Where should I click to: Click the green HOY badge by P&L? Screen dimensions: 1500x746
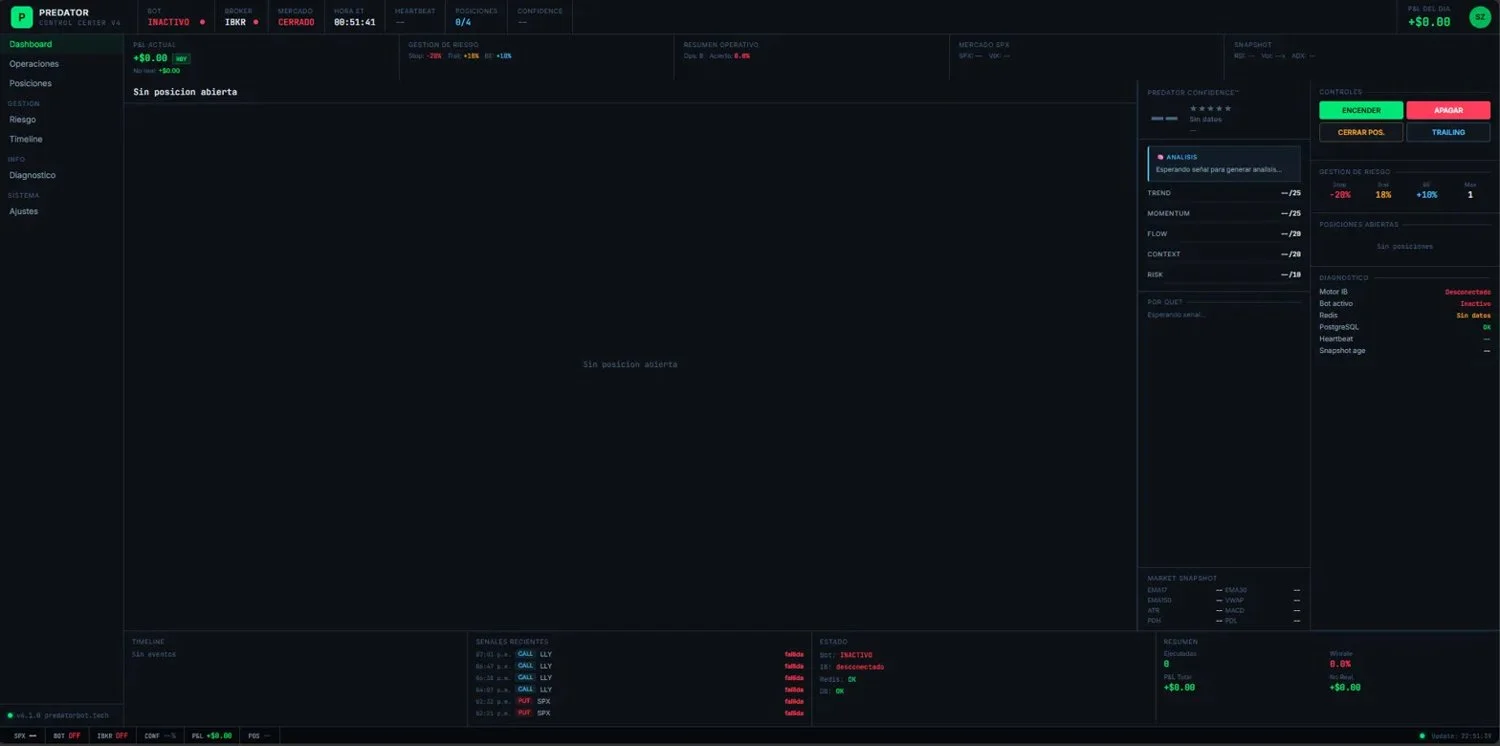pyautogui.click(x=182, y=59)
